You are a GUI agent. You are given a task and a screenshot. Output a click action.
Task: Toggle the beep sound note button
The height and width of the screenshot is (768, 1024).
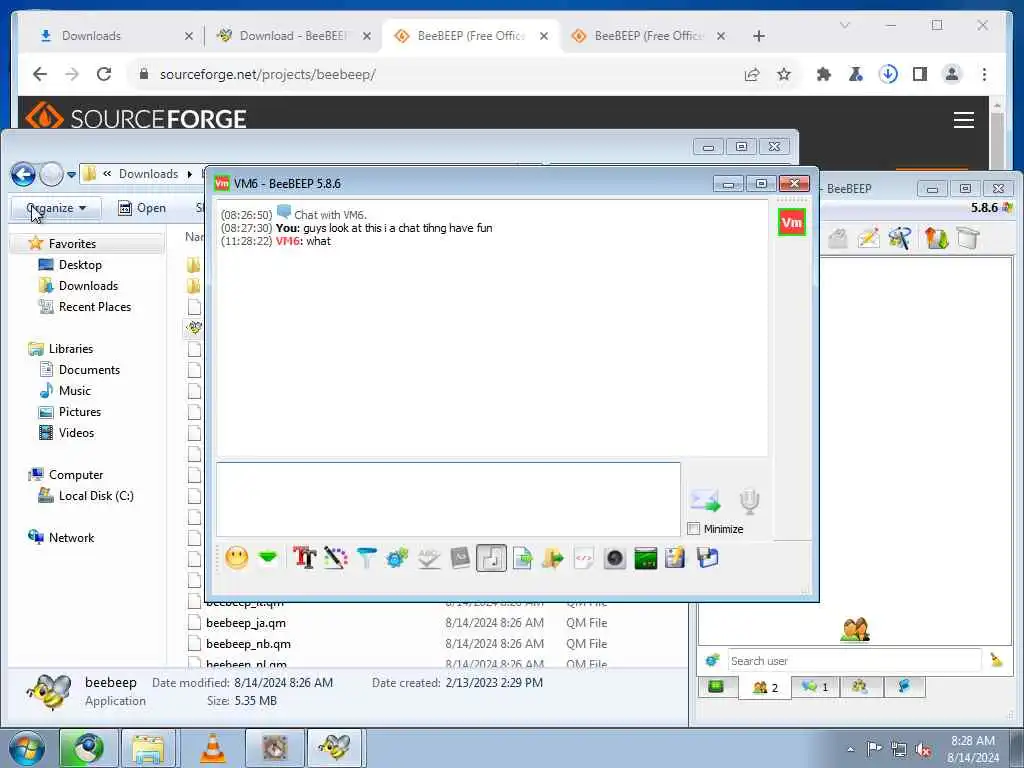(x=491, y=558)
